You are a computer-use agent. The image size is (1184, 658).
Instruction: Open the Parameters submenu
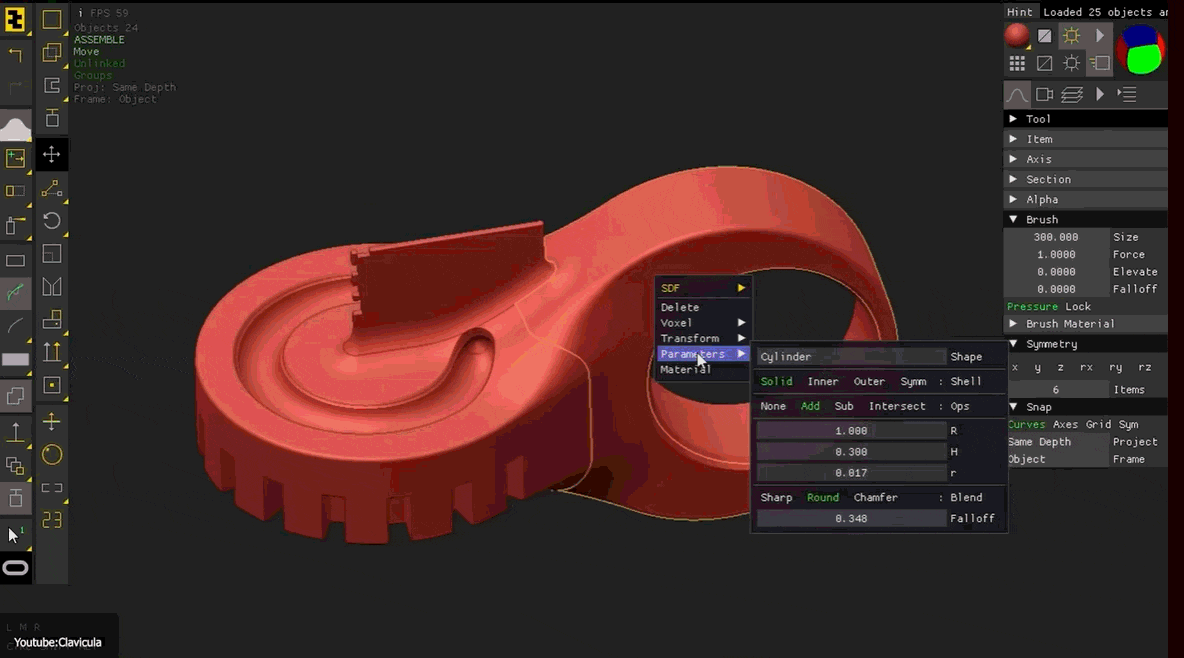pos(702,354)
